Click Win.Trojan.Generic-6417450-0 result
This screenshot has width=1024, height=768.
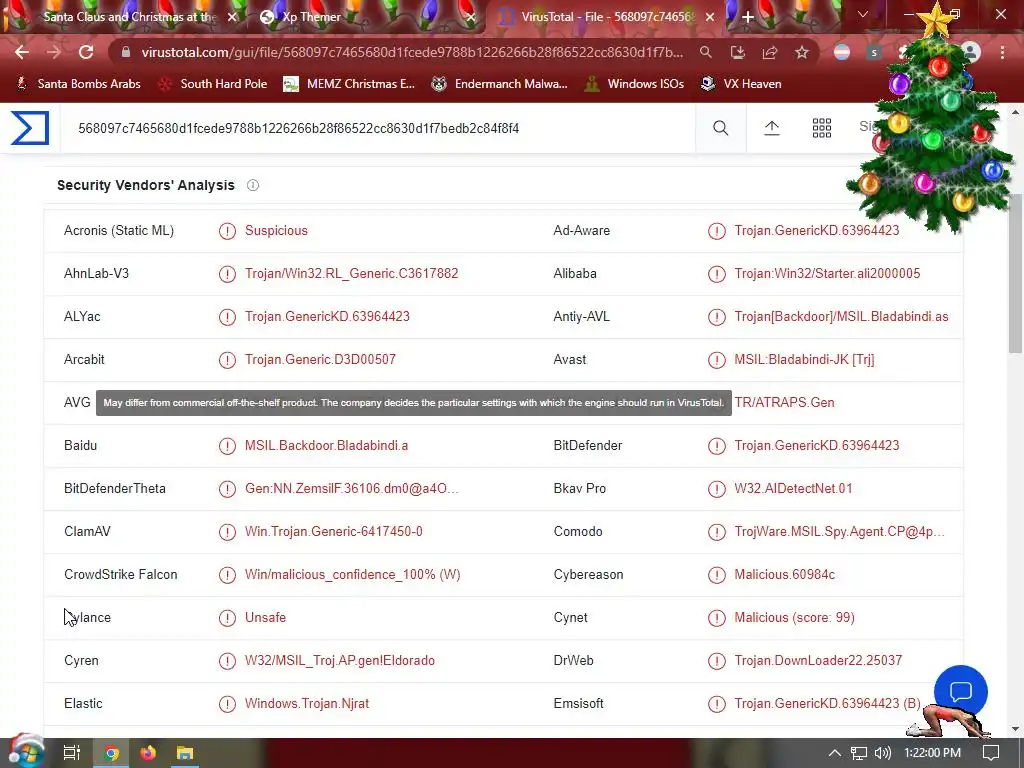click(x=334, y=532)
